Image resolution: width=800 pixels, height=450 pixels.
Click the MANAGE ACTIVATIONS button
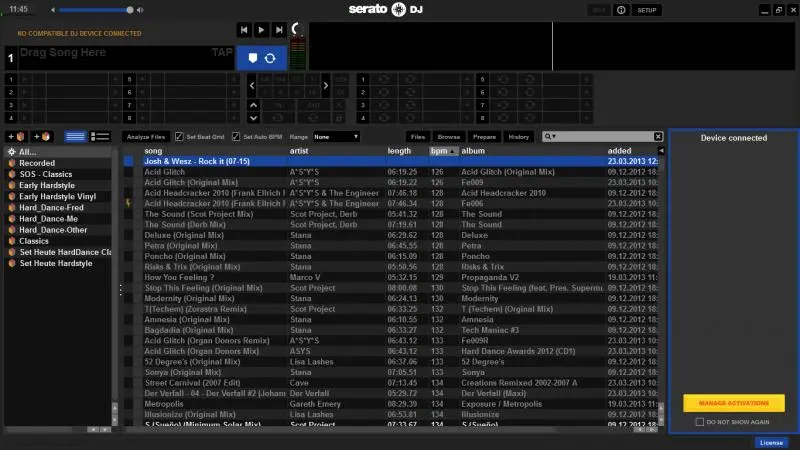[x=734, y=403]
